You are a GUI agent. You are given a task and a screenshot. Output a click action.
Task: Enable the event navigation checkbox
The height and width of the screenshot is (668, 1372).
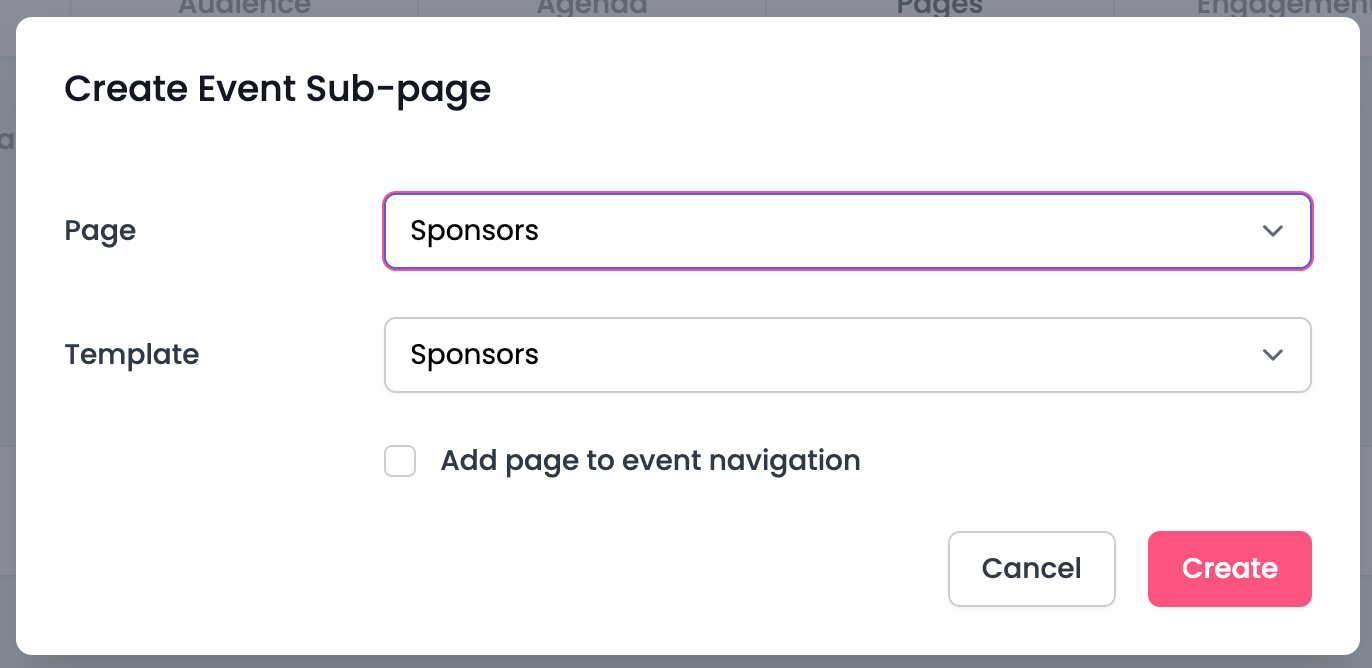tap(400, 461)
